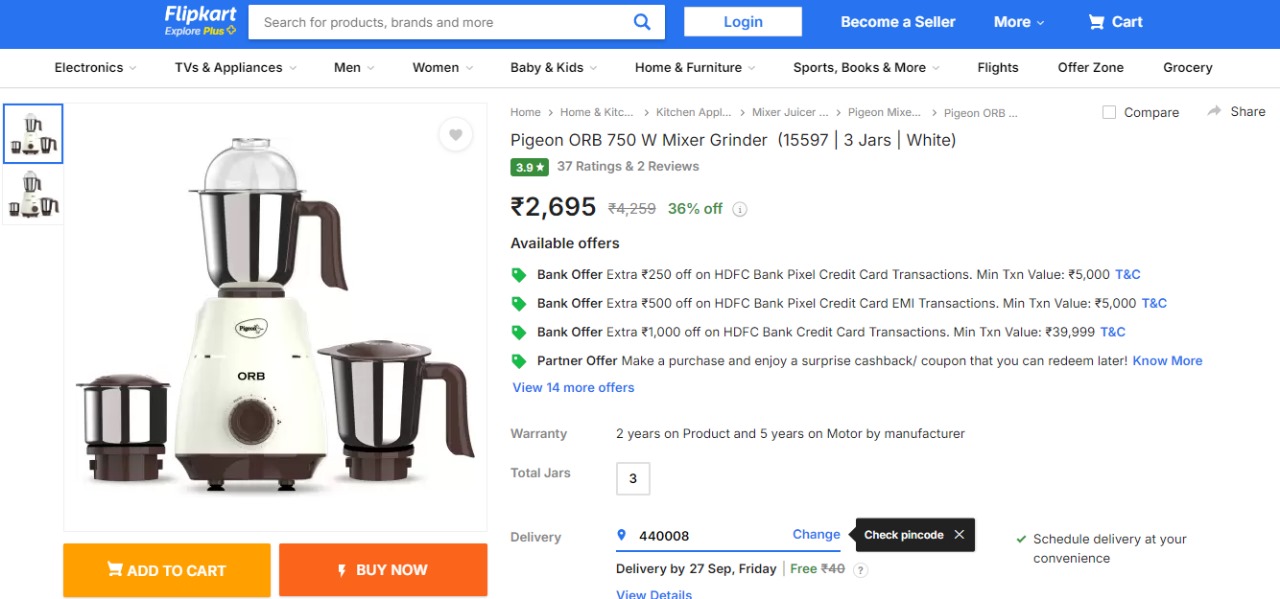
Task: Click View 14 more offers link
Action: pos(573,388)
